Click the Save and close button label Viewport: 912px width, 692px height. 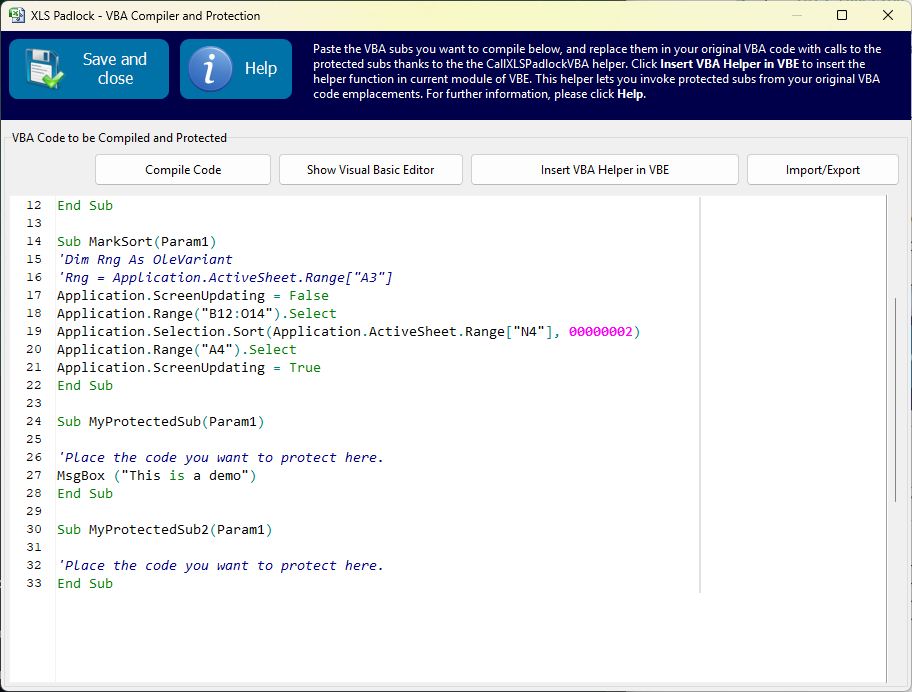[115, 69]
